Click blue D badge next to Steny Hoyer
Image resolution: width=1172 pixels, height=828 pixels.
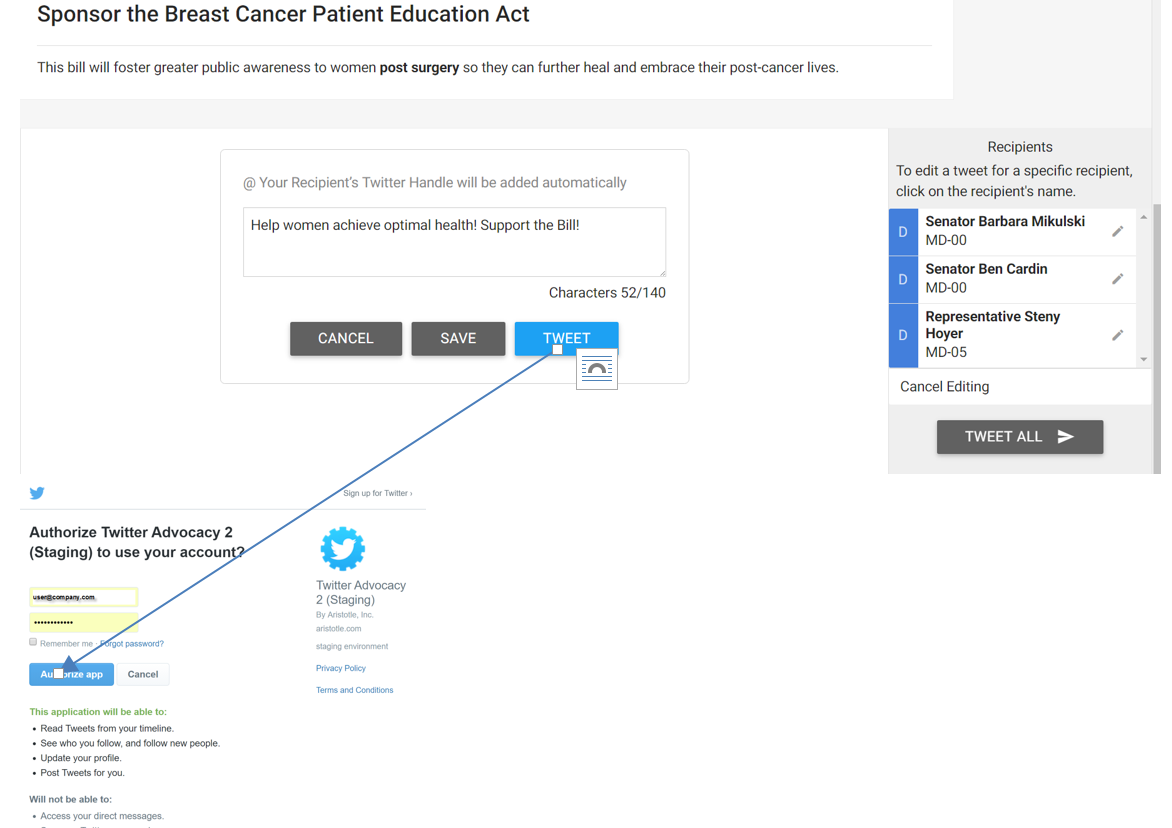(x=903, y=335)
